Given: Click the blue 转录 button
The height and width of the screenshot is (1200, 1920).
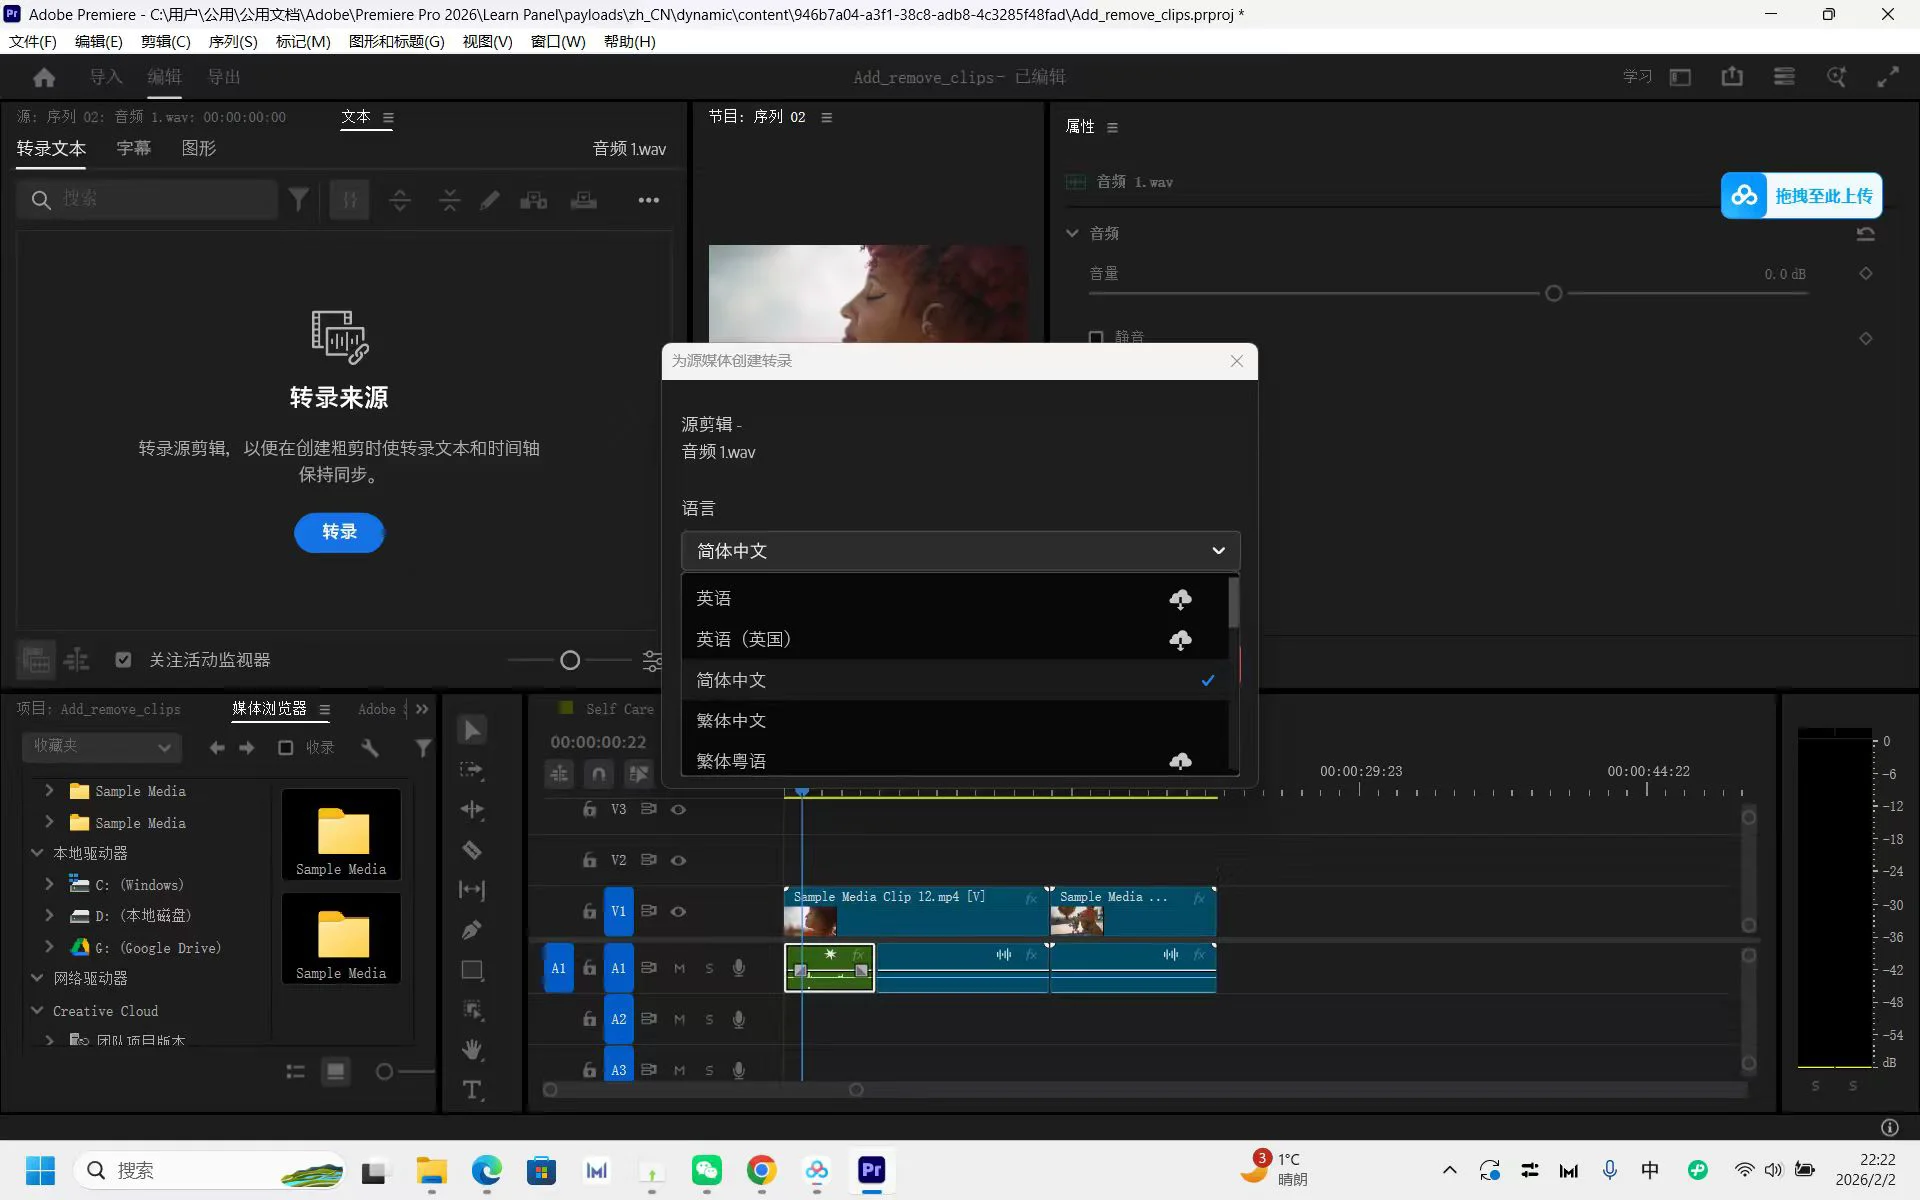Looking at the screenshot, I should point(339,532).
